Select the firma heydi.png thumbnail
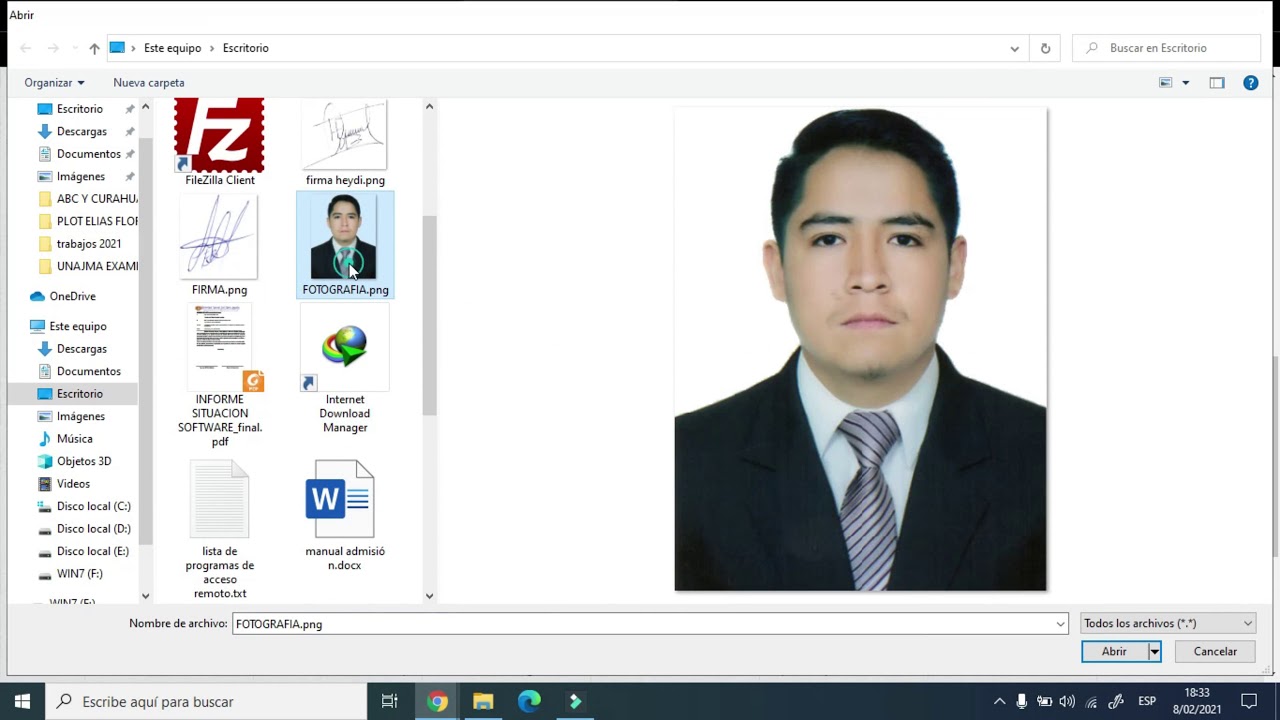This screenshot has height=720, width=1280. pos(345,136)
